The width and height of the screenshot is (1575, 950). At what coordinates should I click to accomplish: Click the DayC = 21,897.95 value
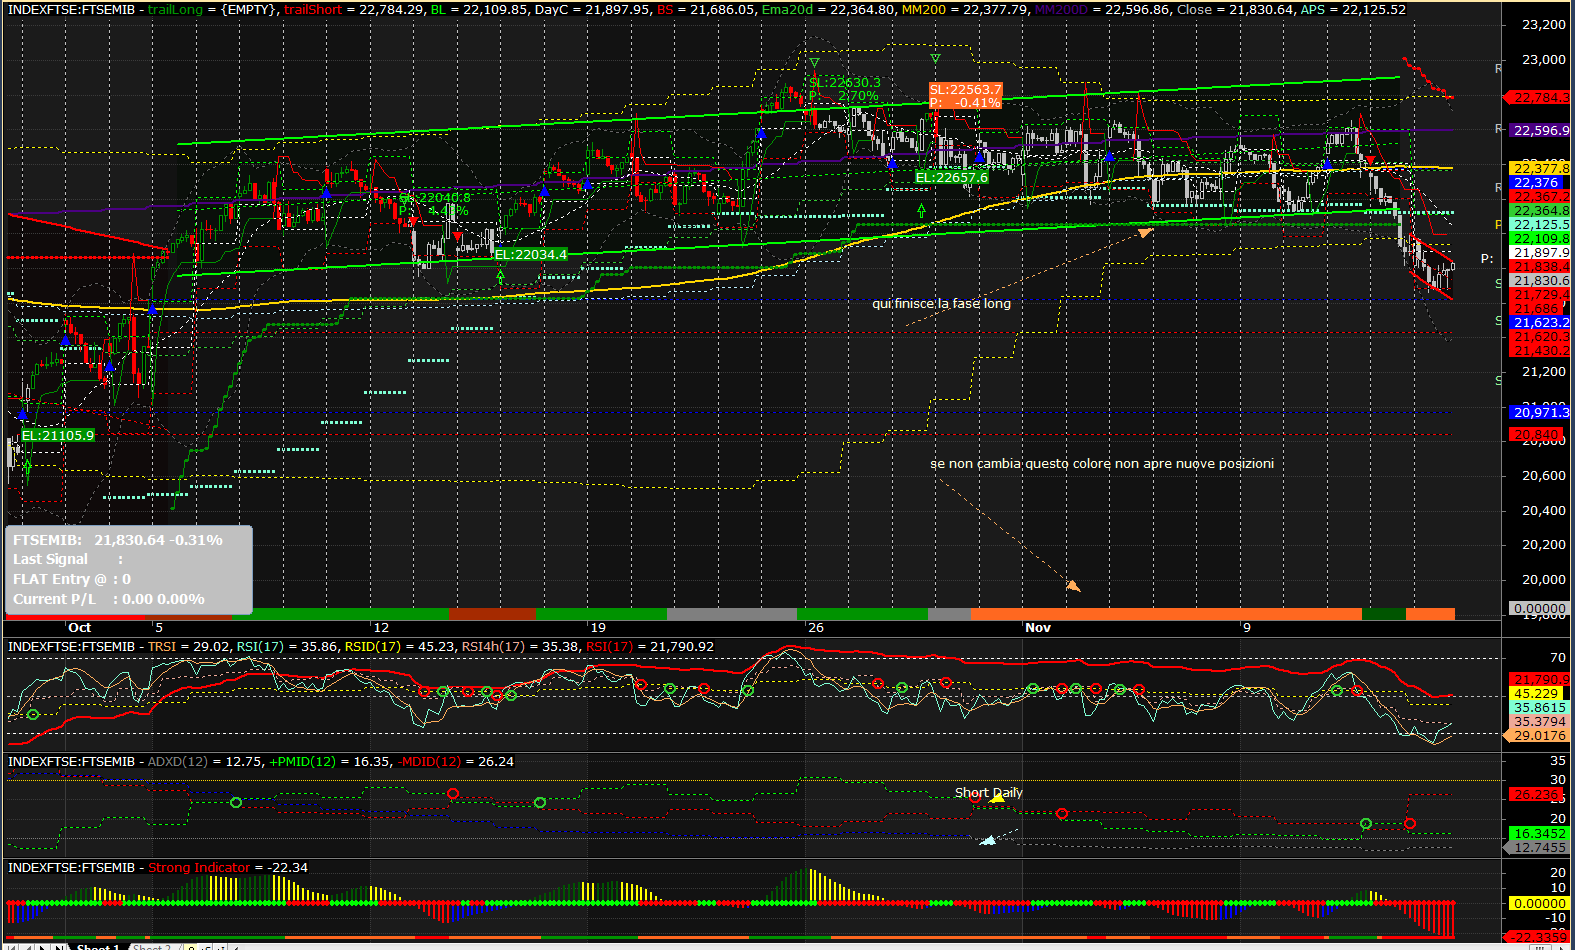click(592, 9)
